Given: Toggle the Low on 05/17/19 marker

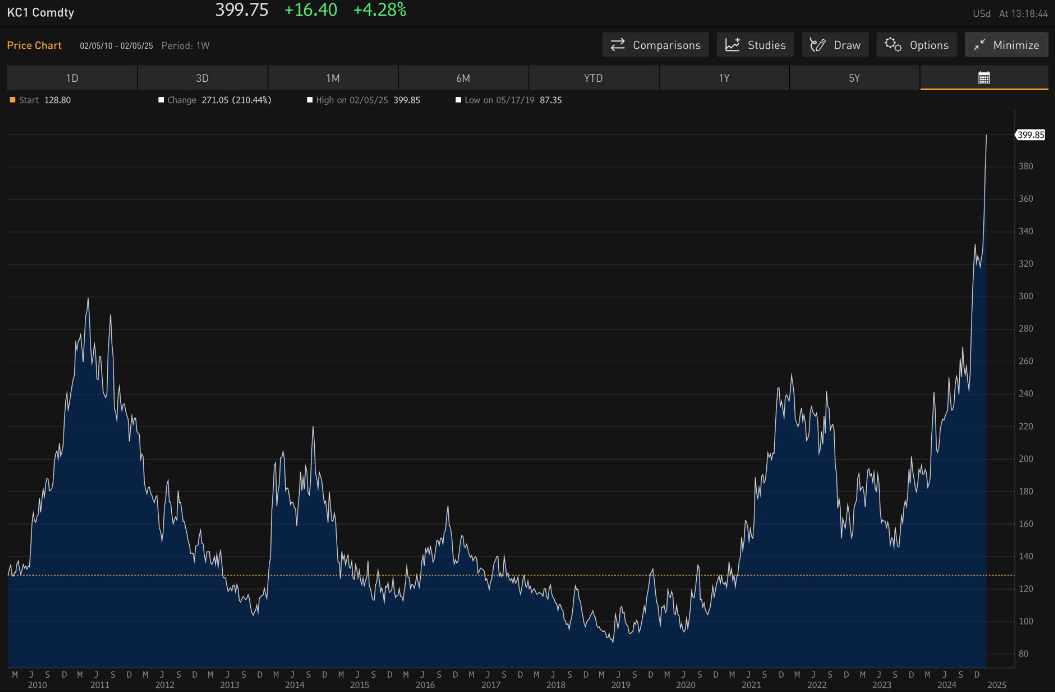Looking at the screenshot, I should pos(458,100).
